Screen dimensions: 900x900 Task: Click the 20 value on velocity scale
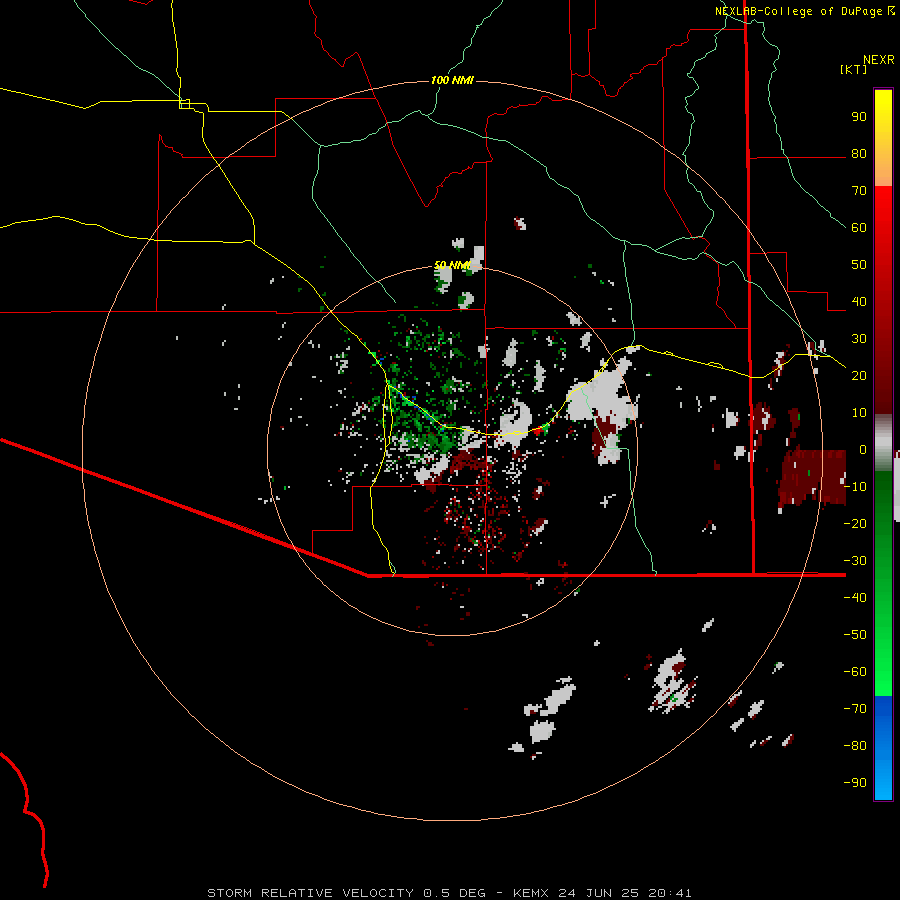coord(859,376)
